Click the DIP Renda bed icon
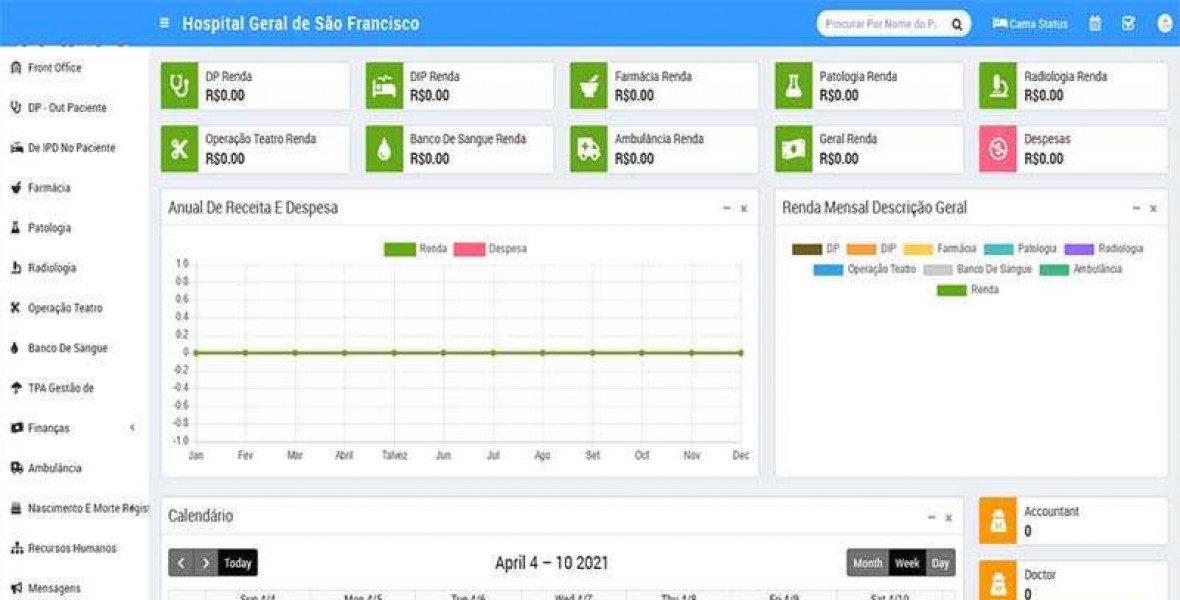The image size is (1180, 600). pyautogui.click(x=384, y=86)
